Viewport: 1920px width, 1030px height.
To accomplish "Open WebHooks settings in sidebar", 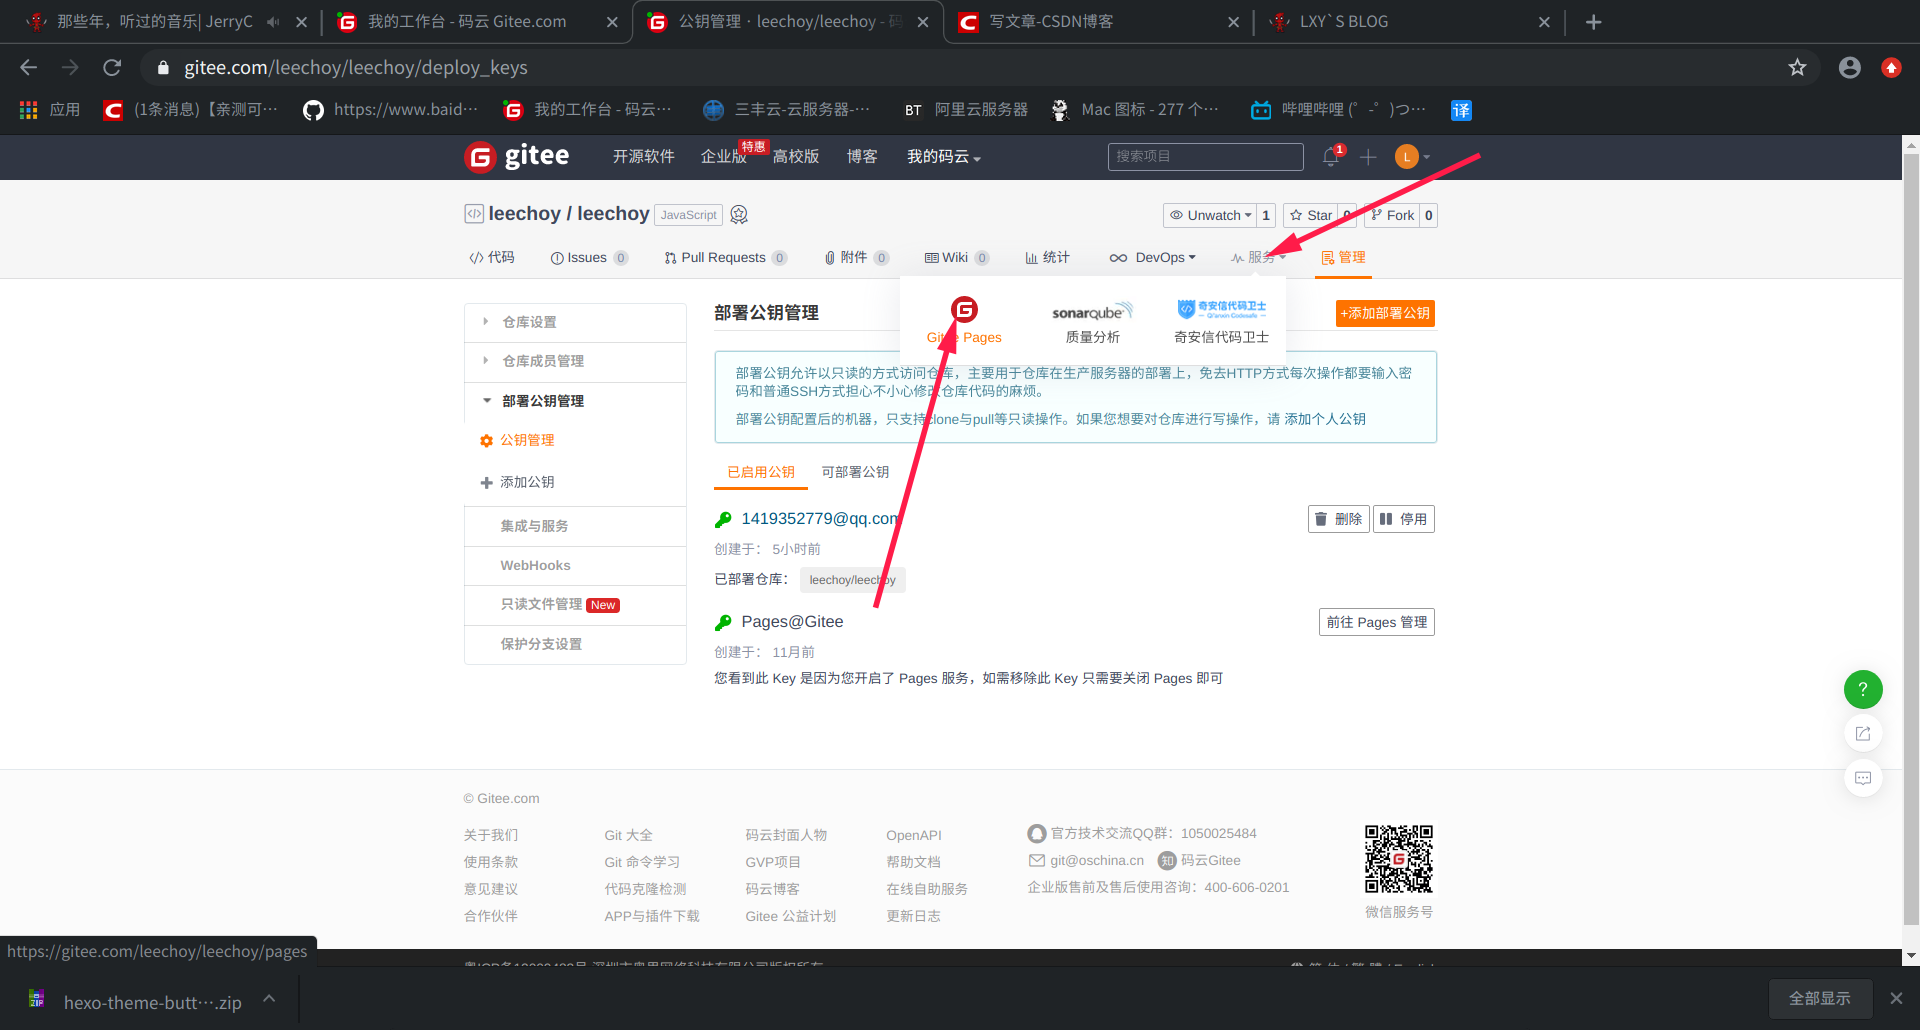I will coord(575,566).
